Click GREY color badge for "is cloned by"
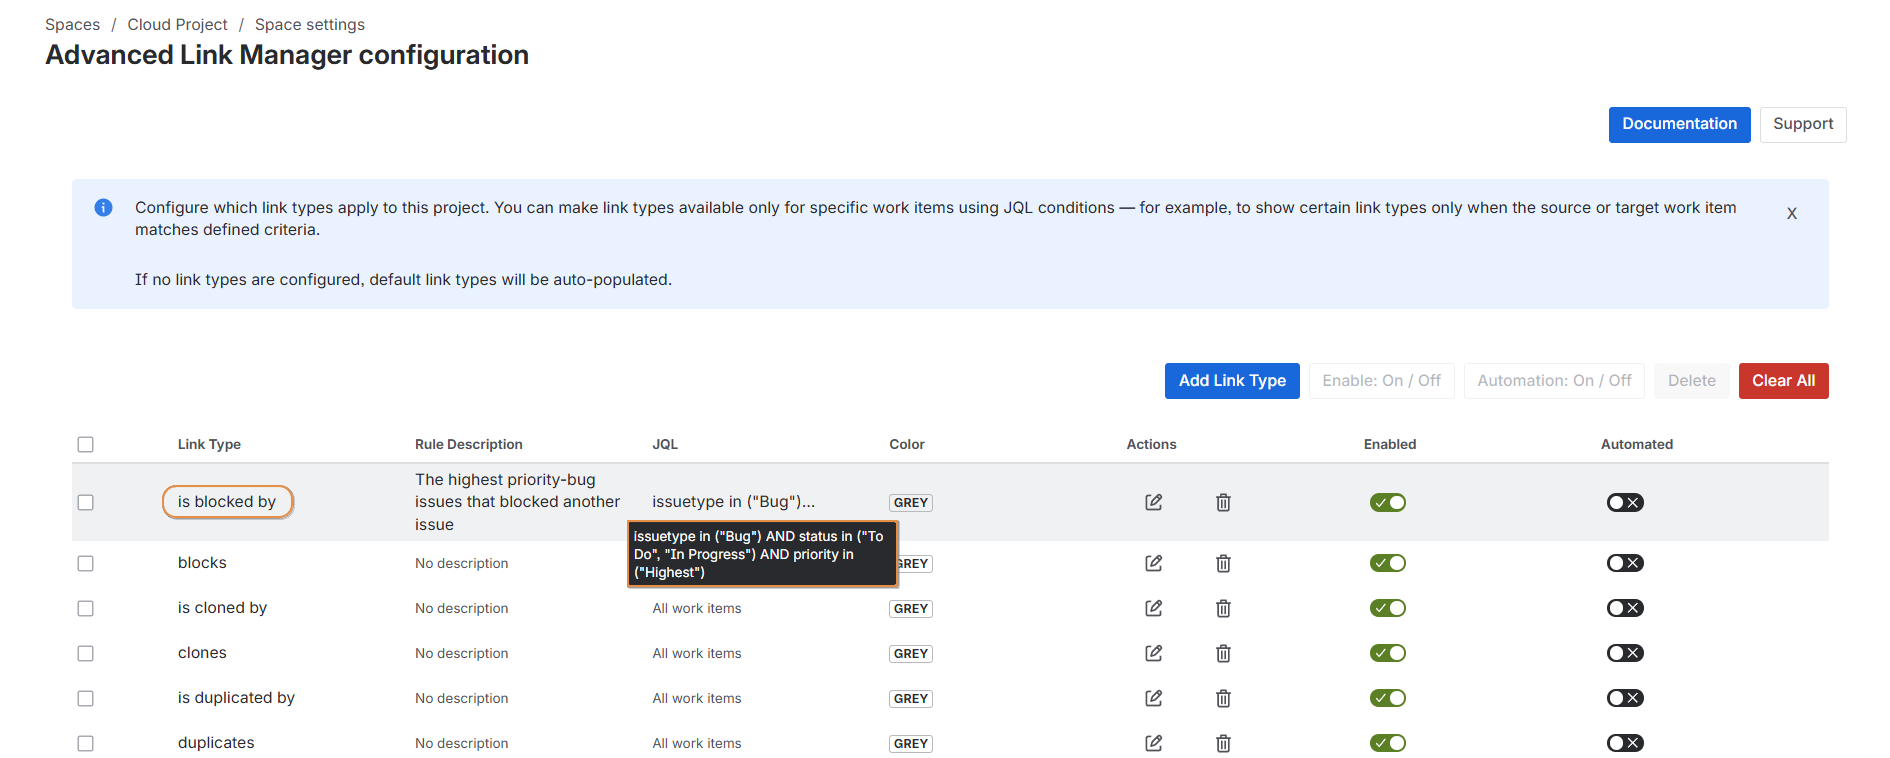 911,609
